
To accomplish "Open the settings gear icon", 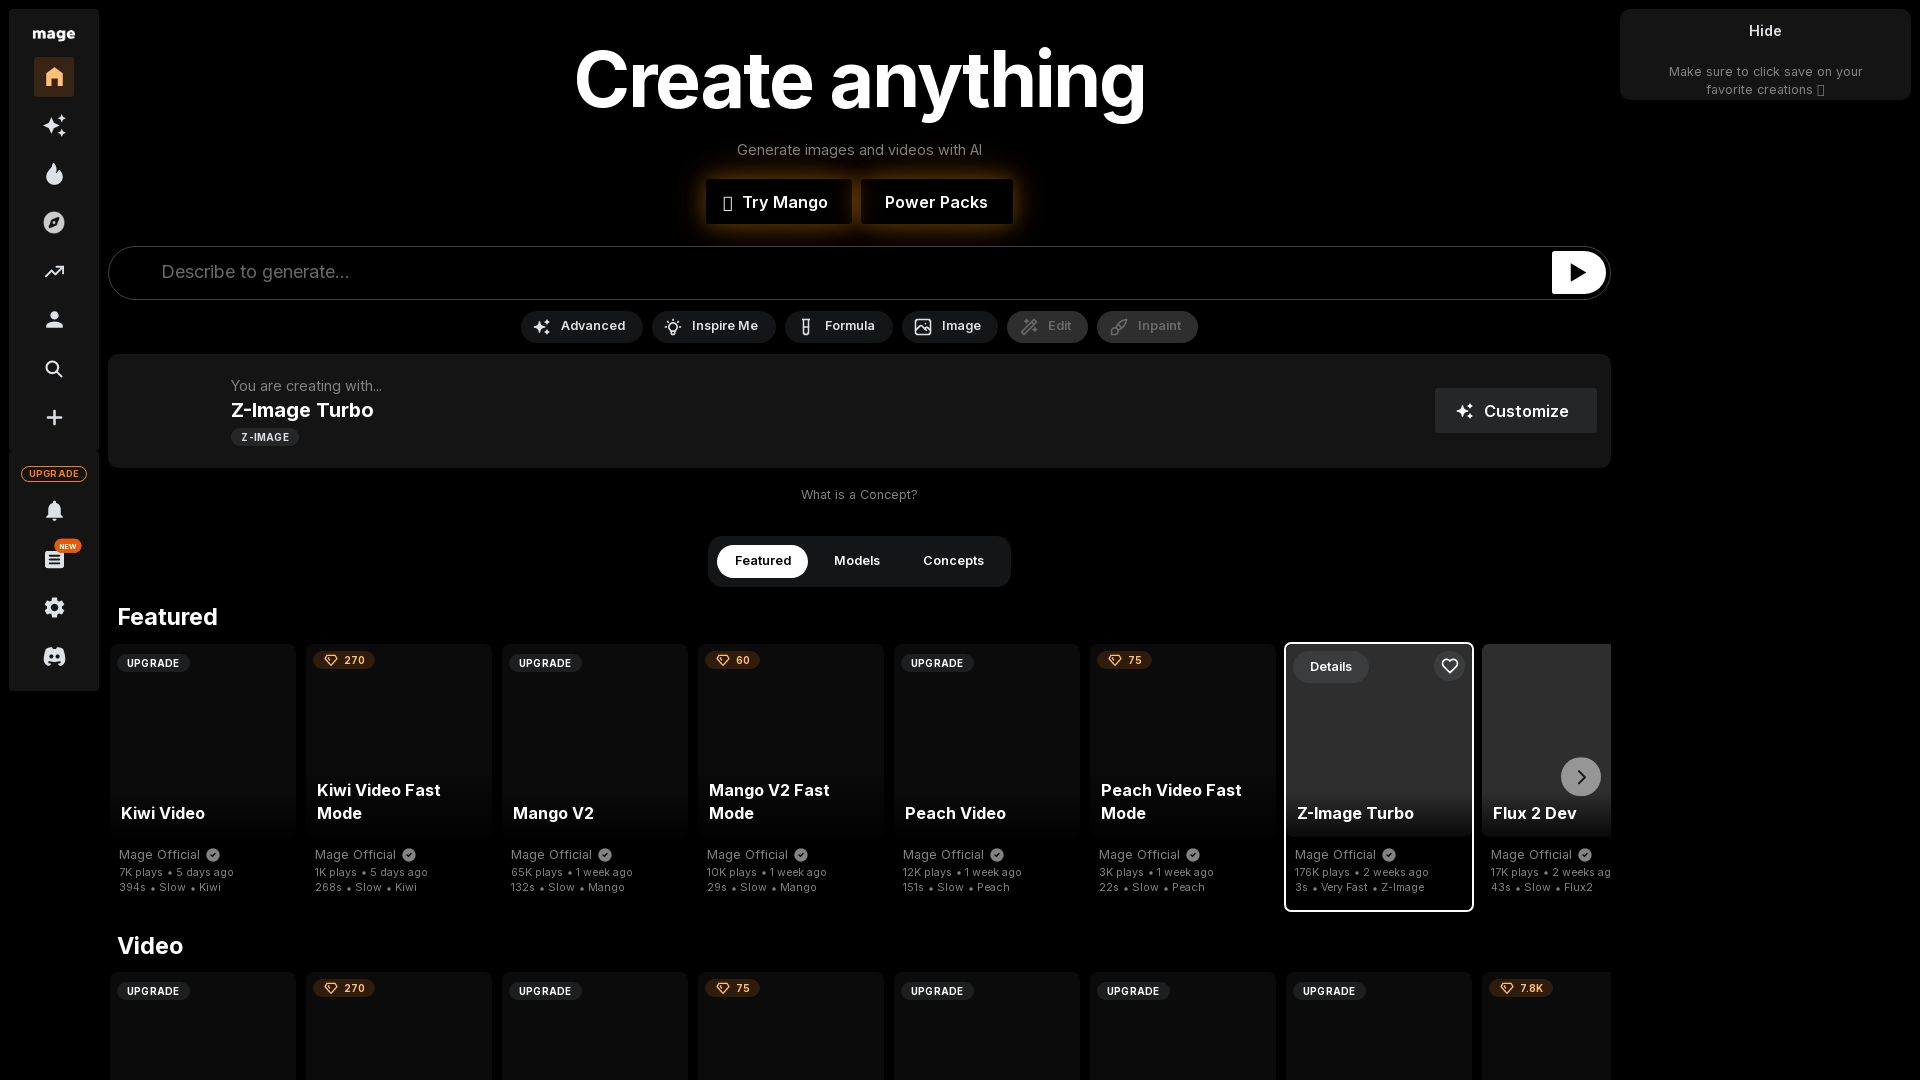I will tap(54, 608).
